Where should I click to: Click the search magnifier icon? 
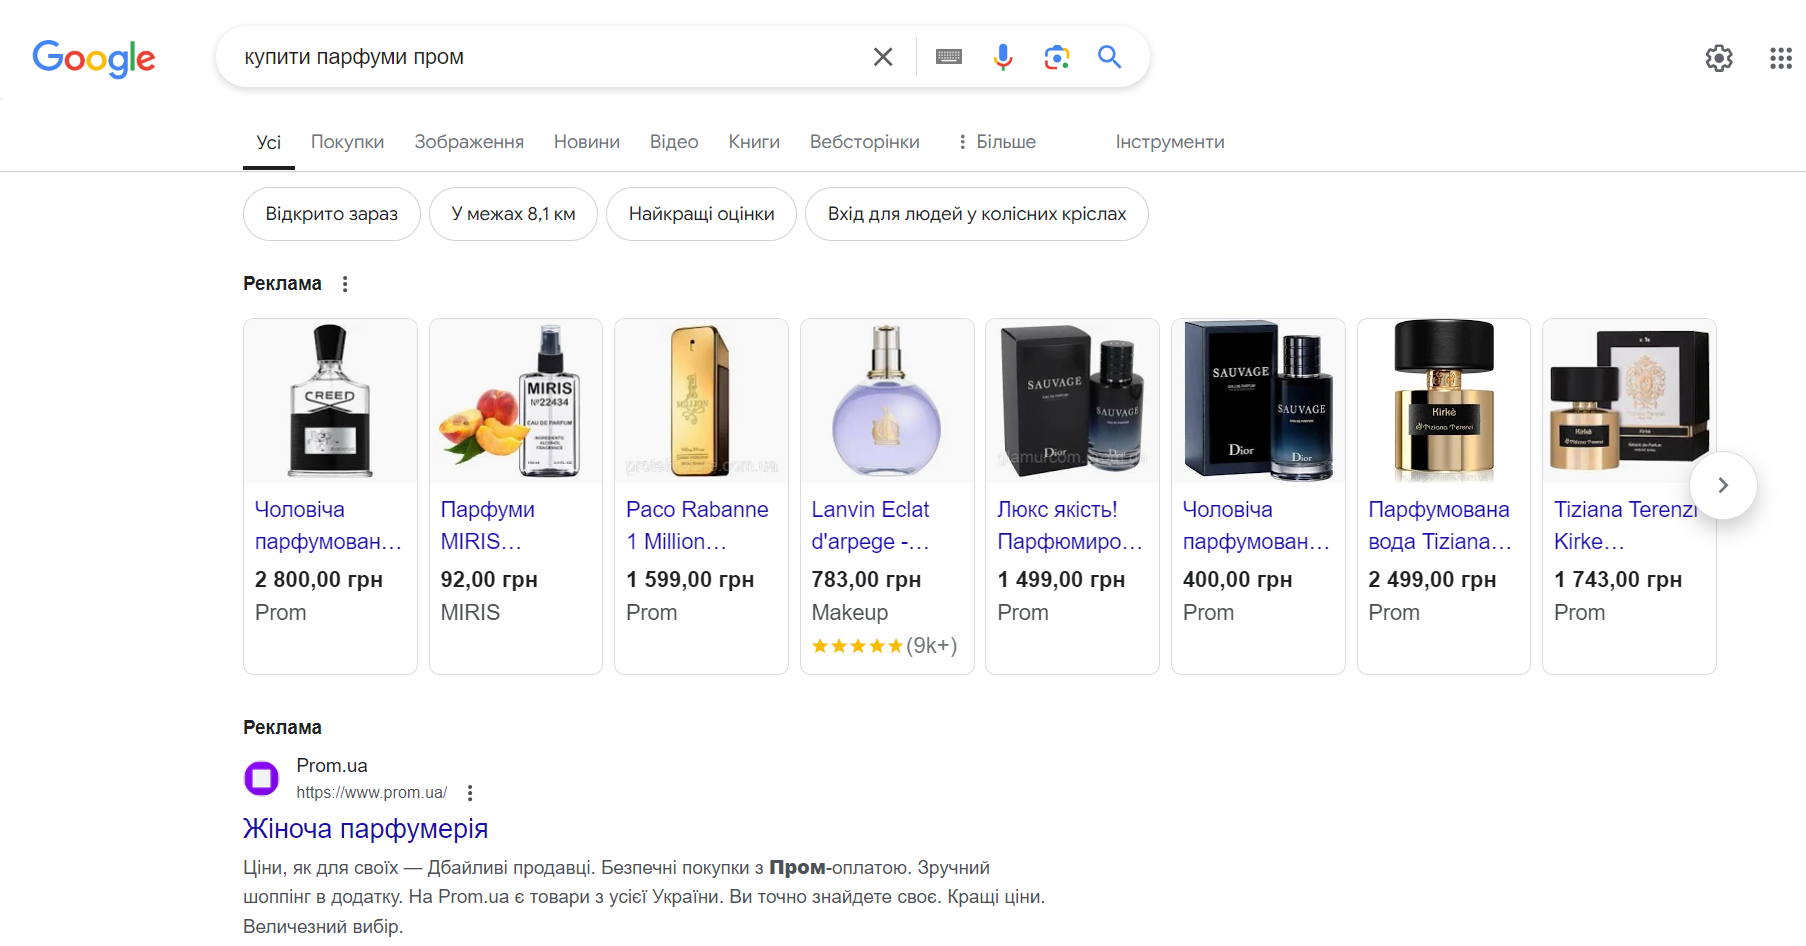(x=1109, y=57)
